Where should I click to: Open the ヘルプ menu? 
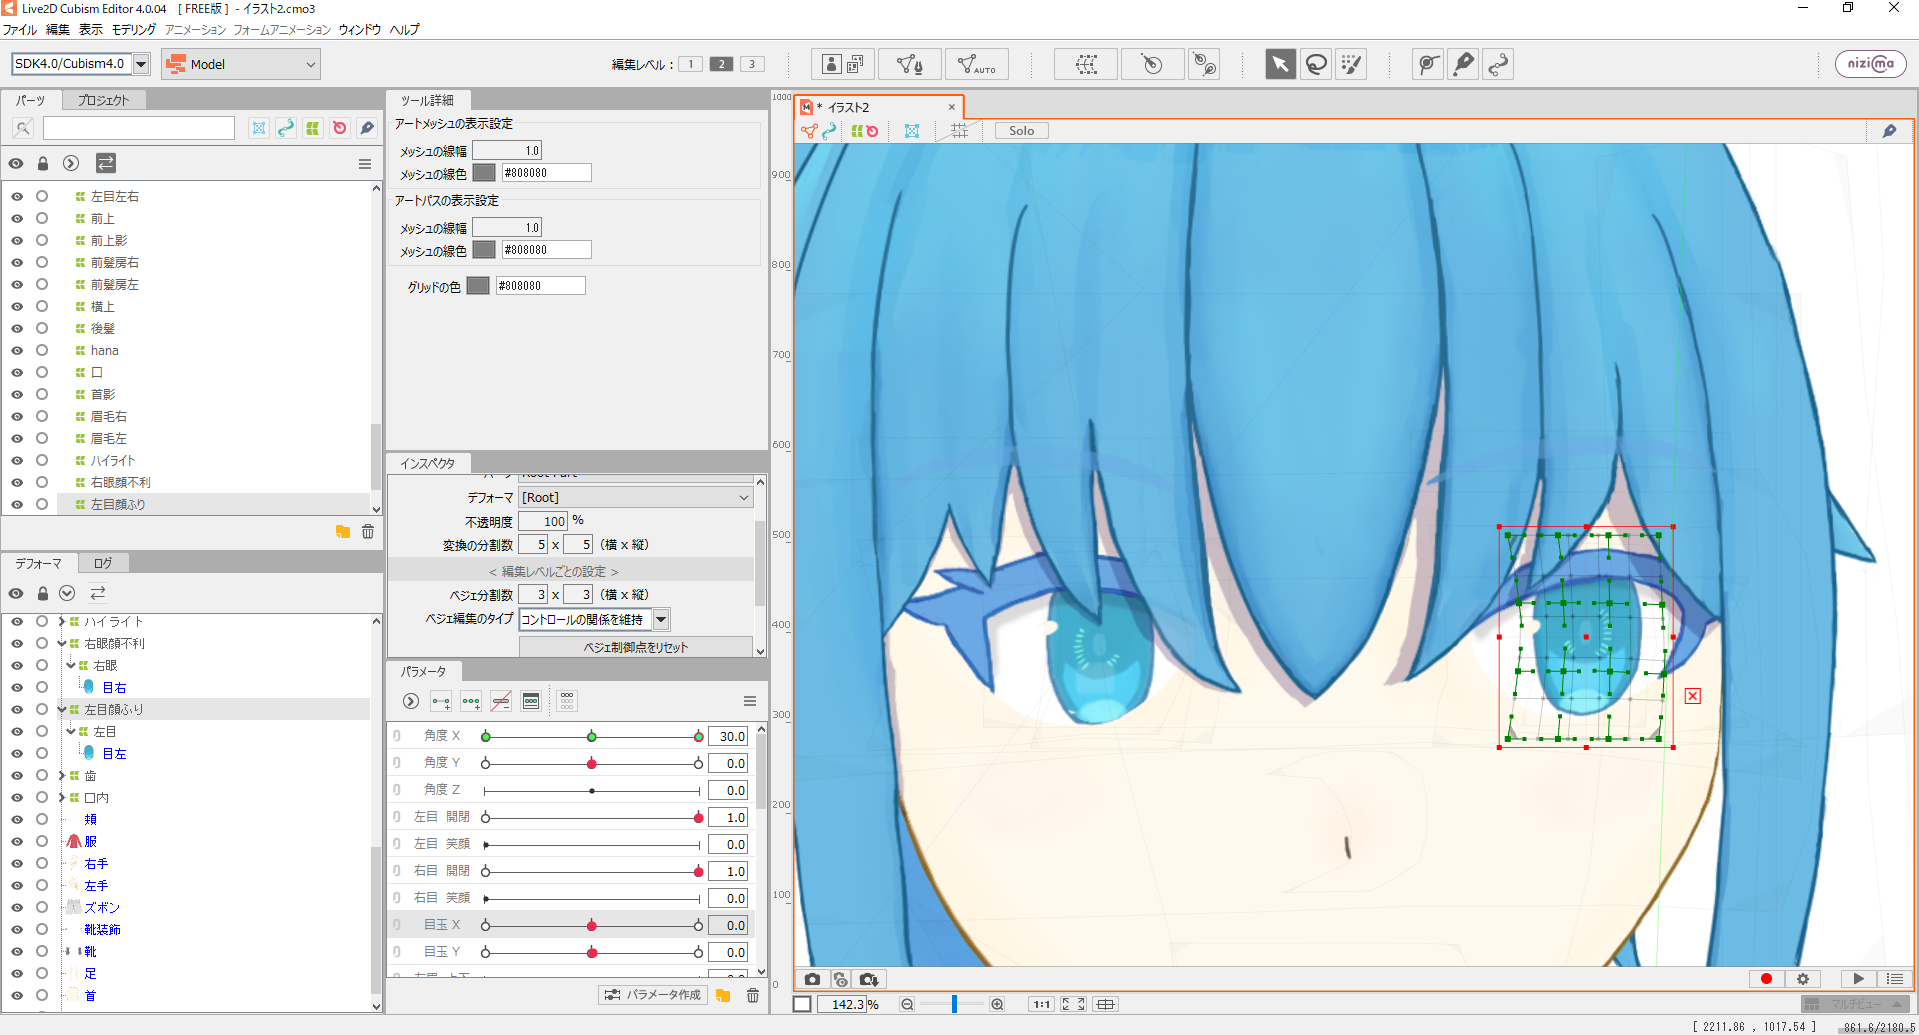tap(405, 30)
